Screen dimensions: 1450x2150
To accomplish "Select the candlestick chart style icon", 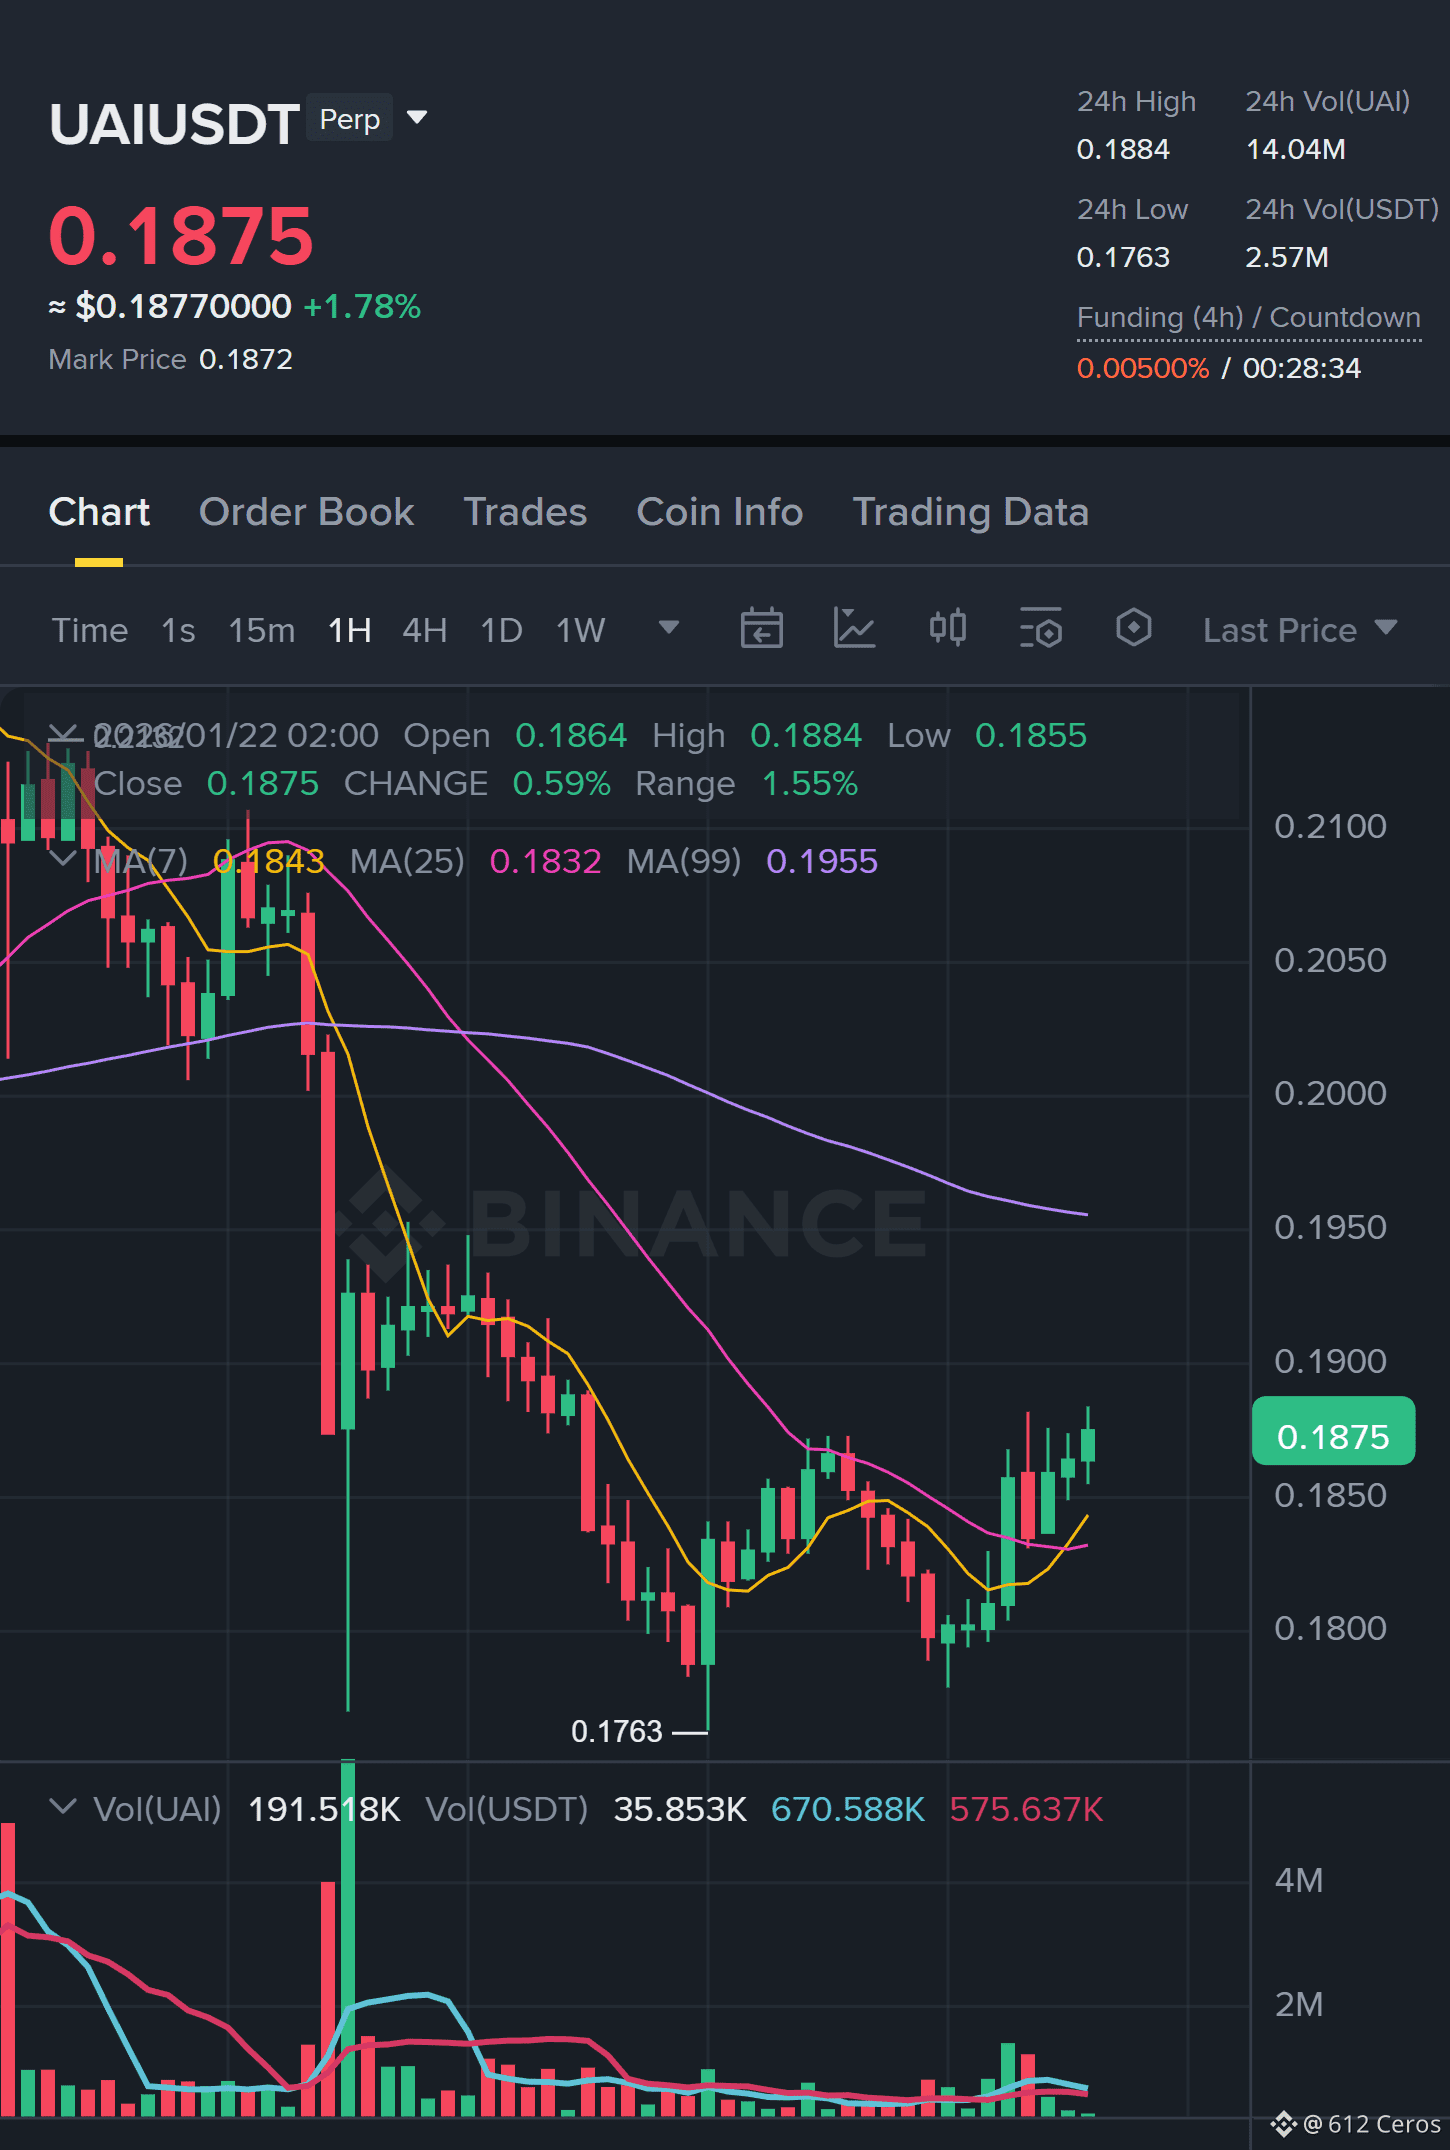I will coord(947,629).
